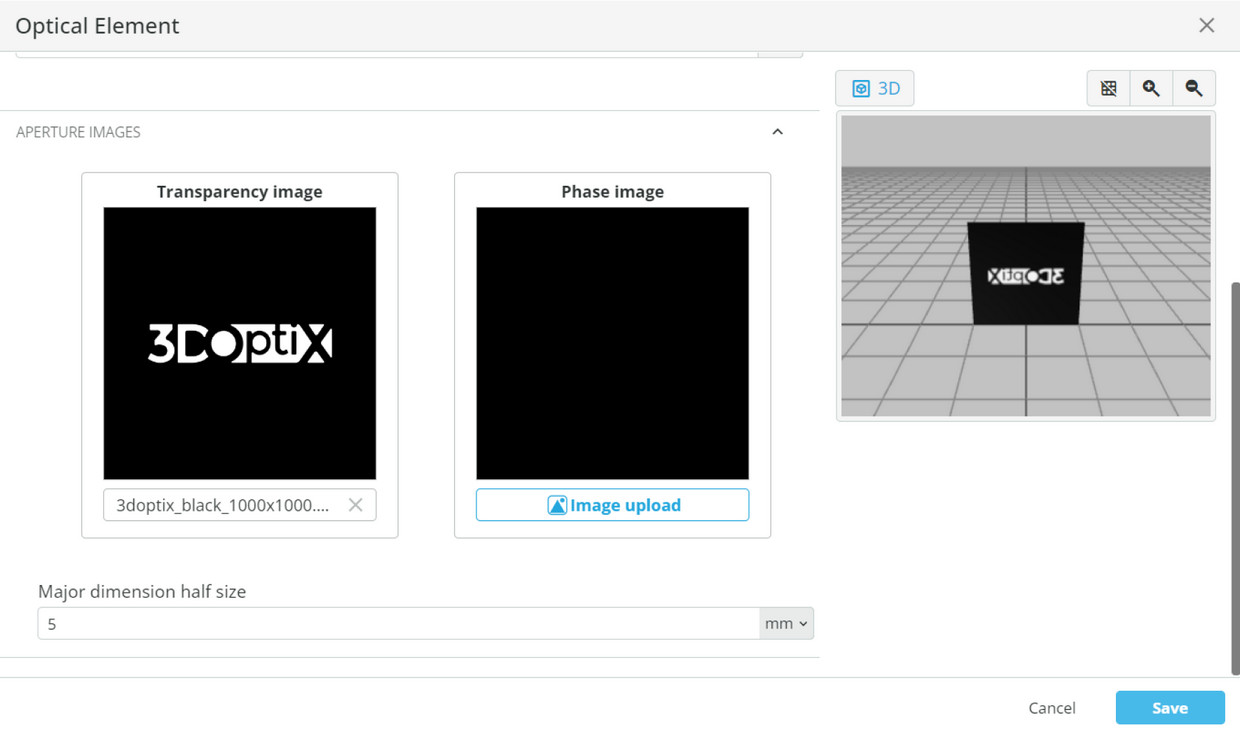Screen dimensions: 1240x735
Task: Upload a phase image
Action: [x=612, y=505]
